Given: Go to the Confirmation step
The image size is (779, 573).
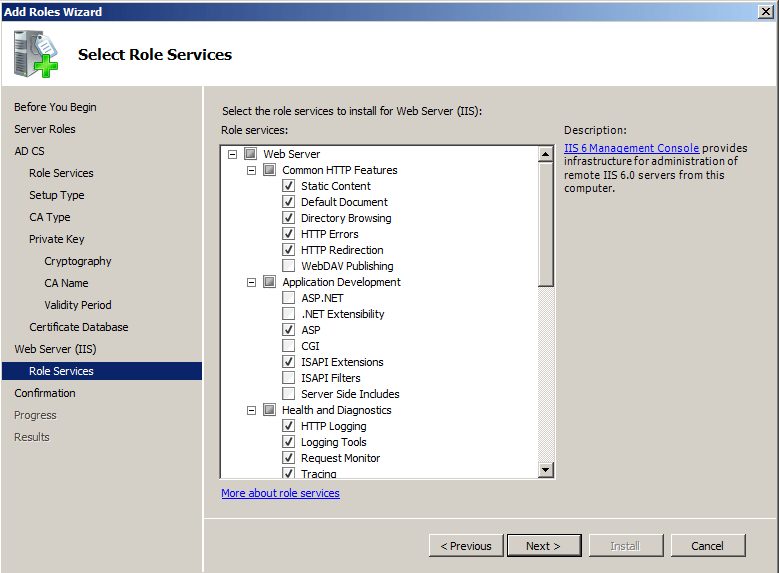Looking at the screenshot, I should point(45,393).
